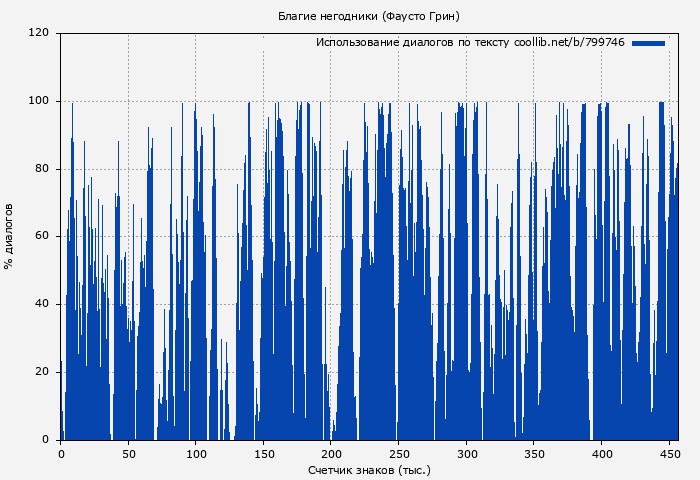Click the x-axis tick label 200
This screenshot has width=700, height=480.
pyautogui.click(x=331, y=453)
